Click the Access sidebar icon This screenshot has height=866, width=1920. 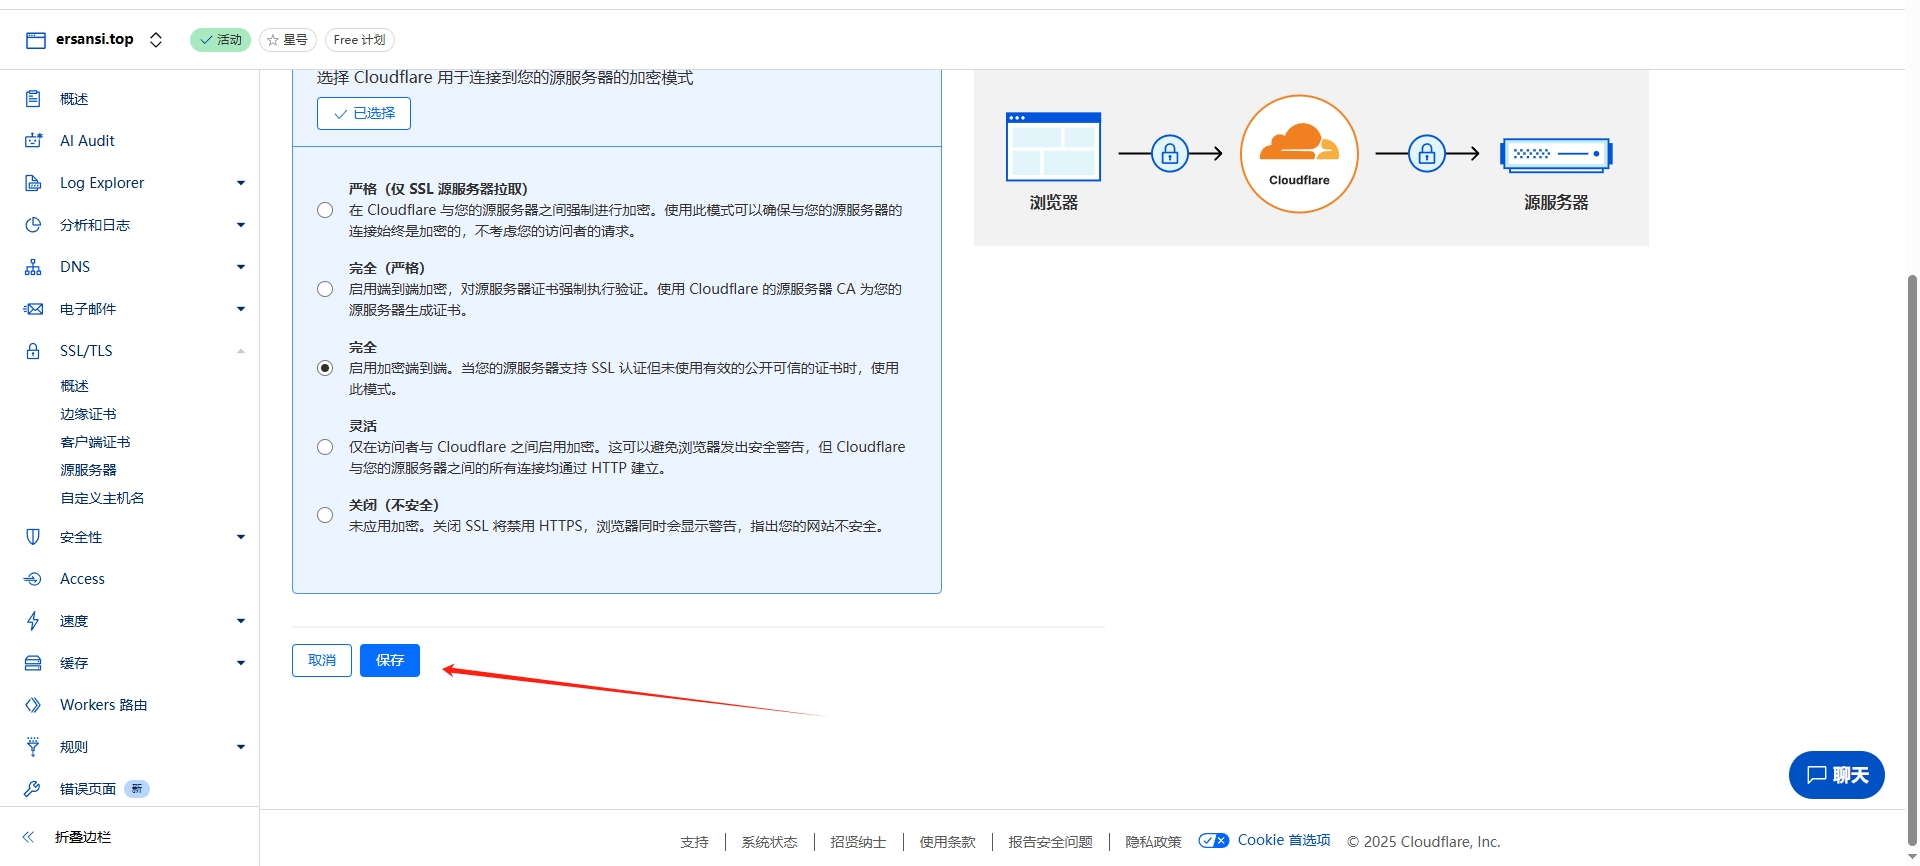point(33,579)
